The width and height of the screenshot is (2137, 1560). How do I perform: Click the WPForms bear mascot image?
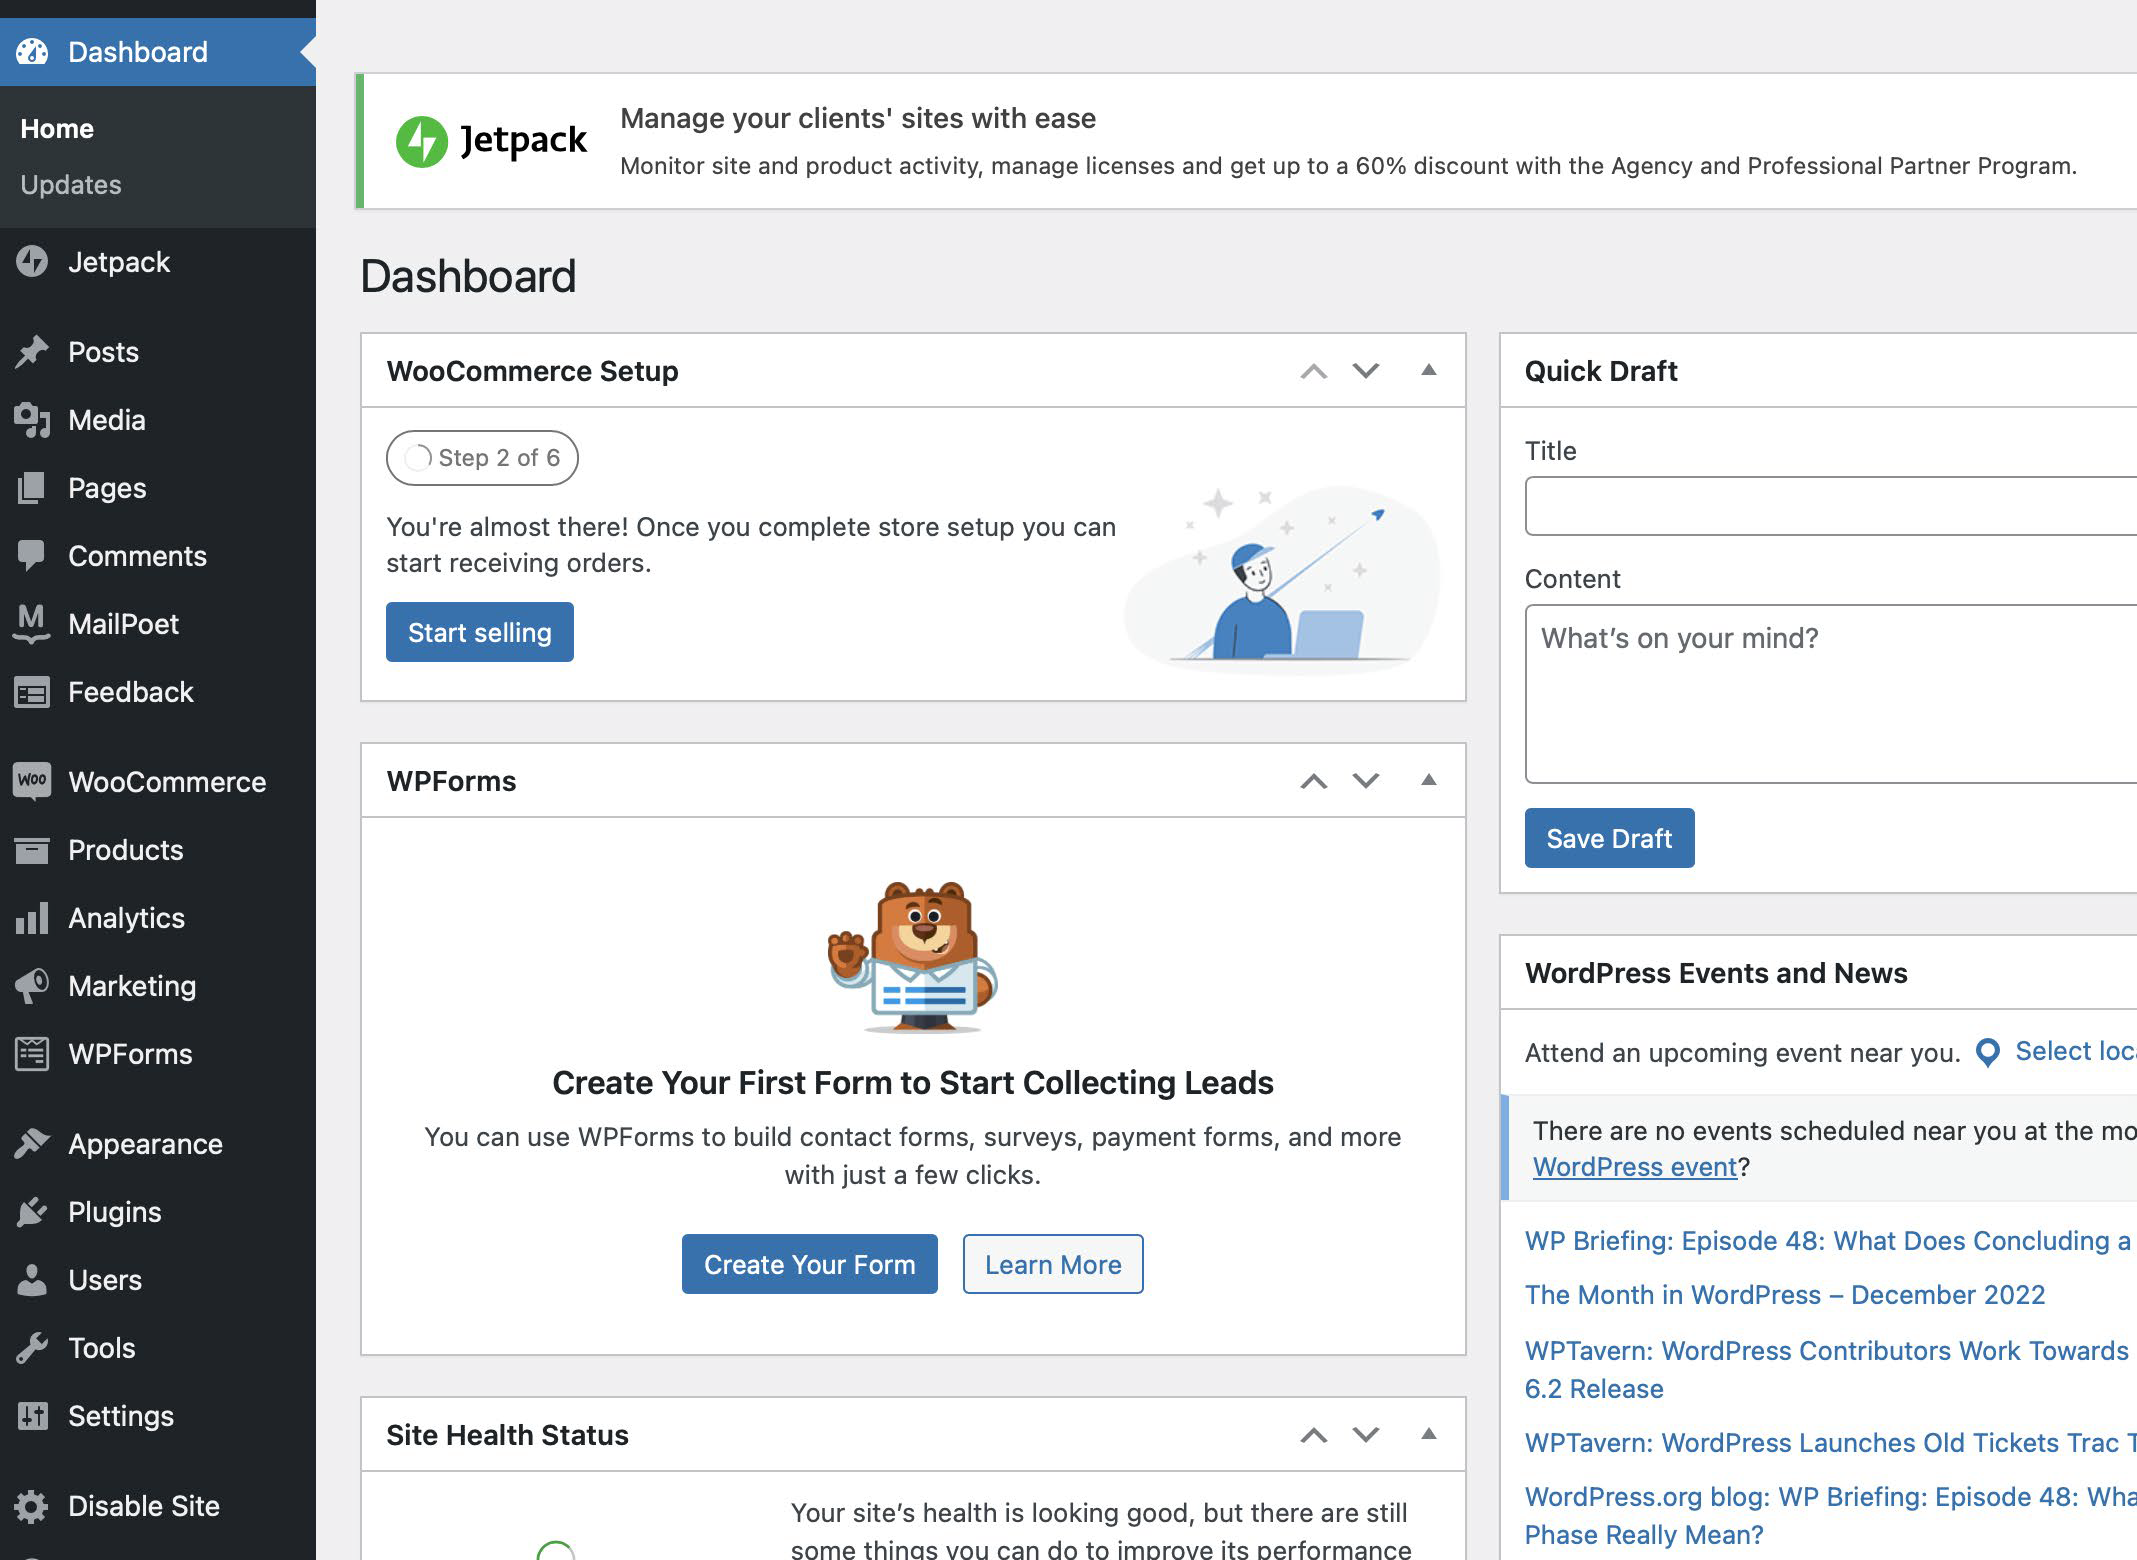pyautogui.click(x=913, y=956)
